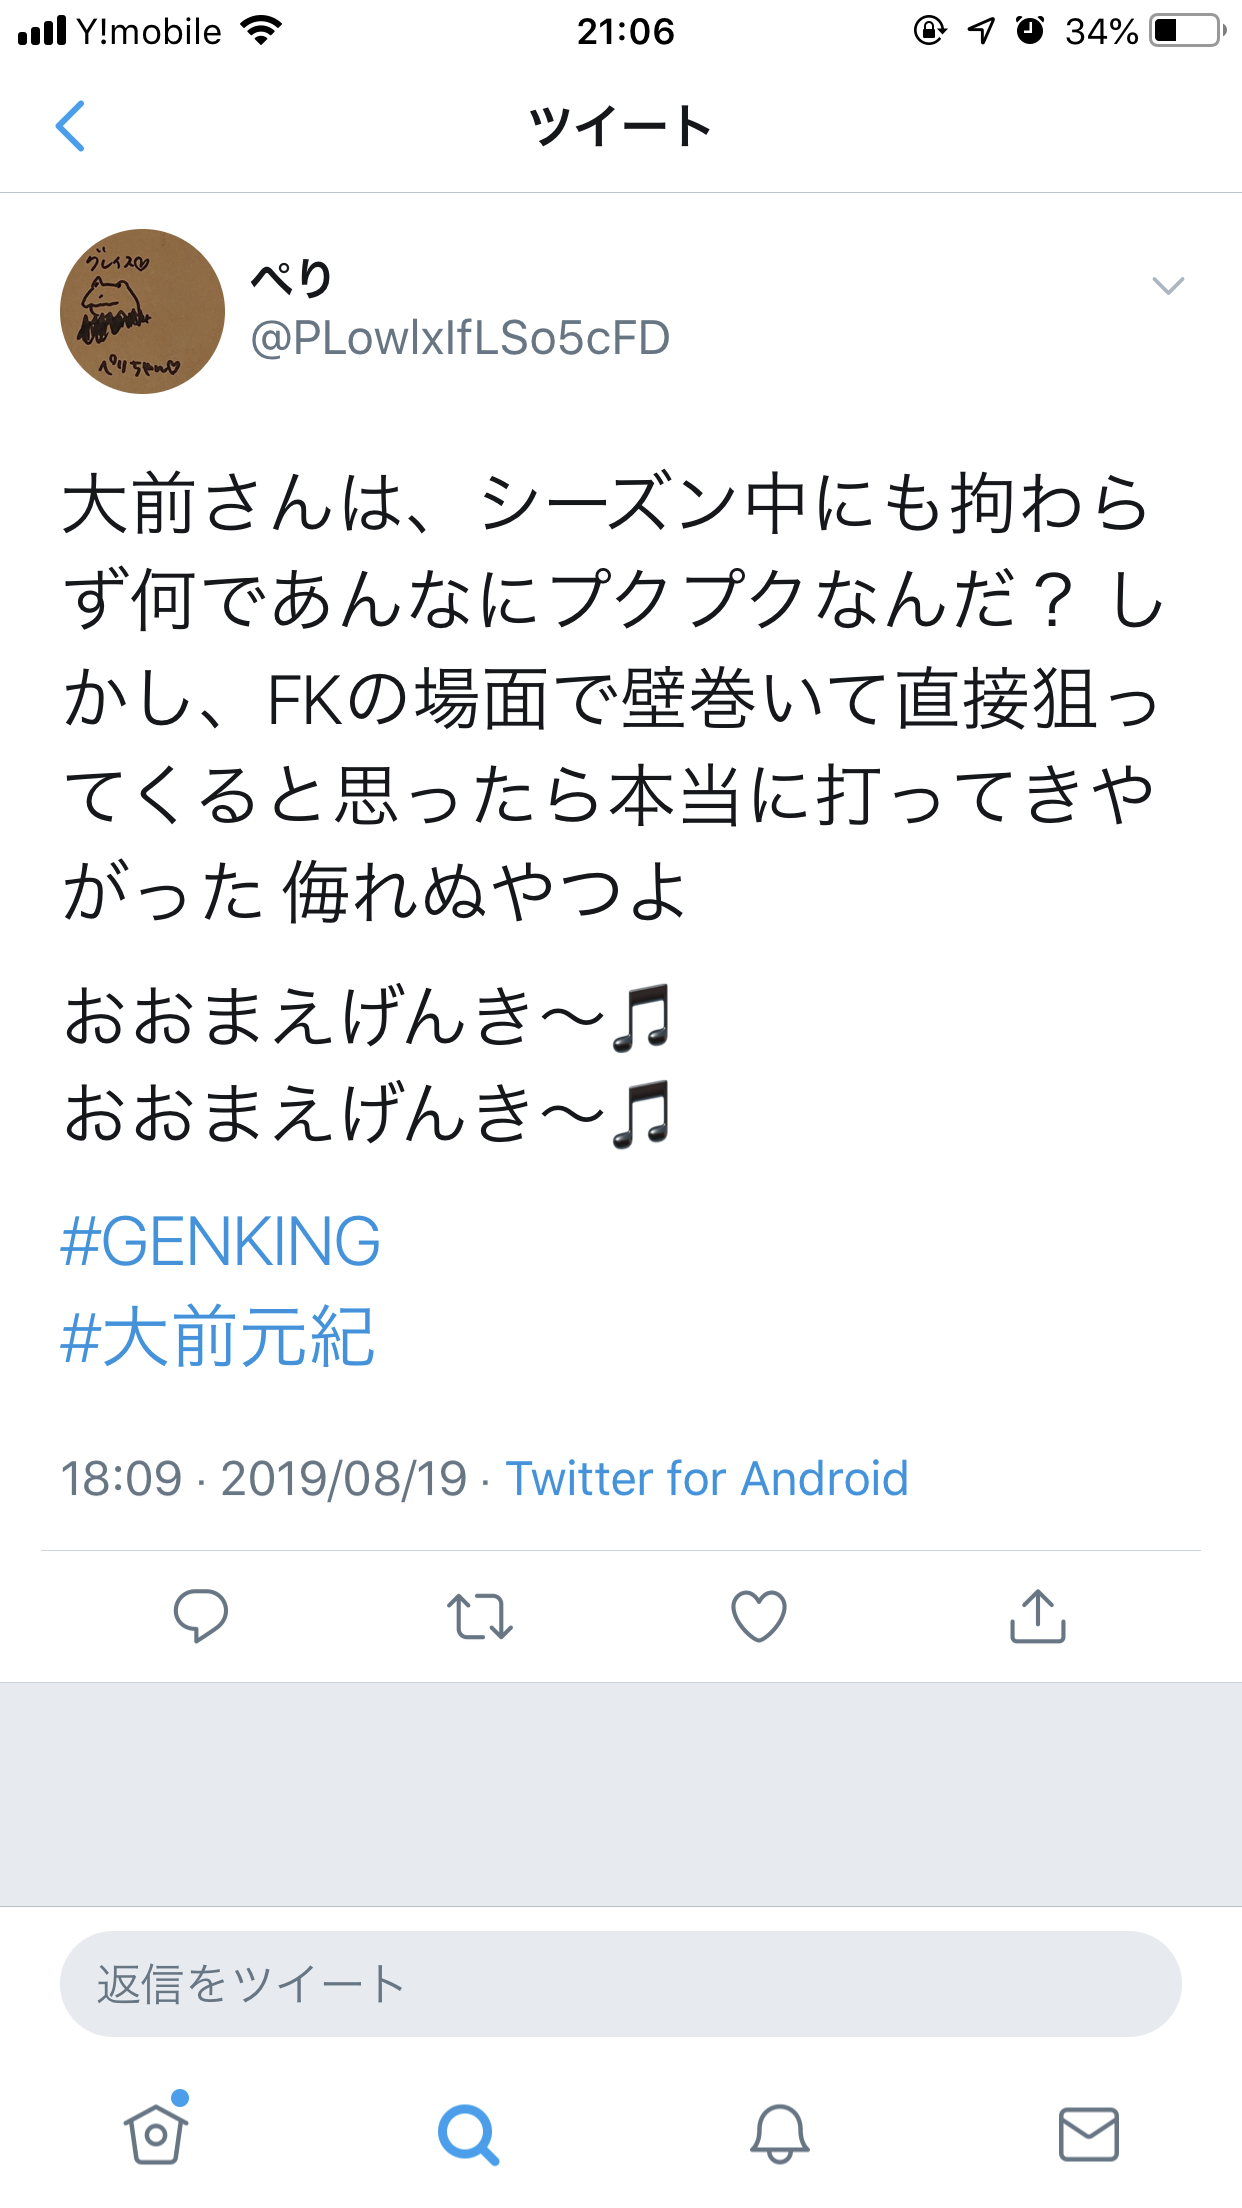Open the Messages envelope tab
This screenshot has height=2208, width=1242.
1089,2134
